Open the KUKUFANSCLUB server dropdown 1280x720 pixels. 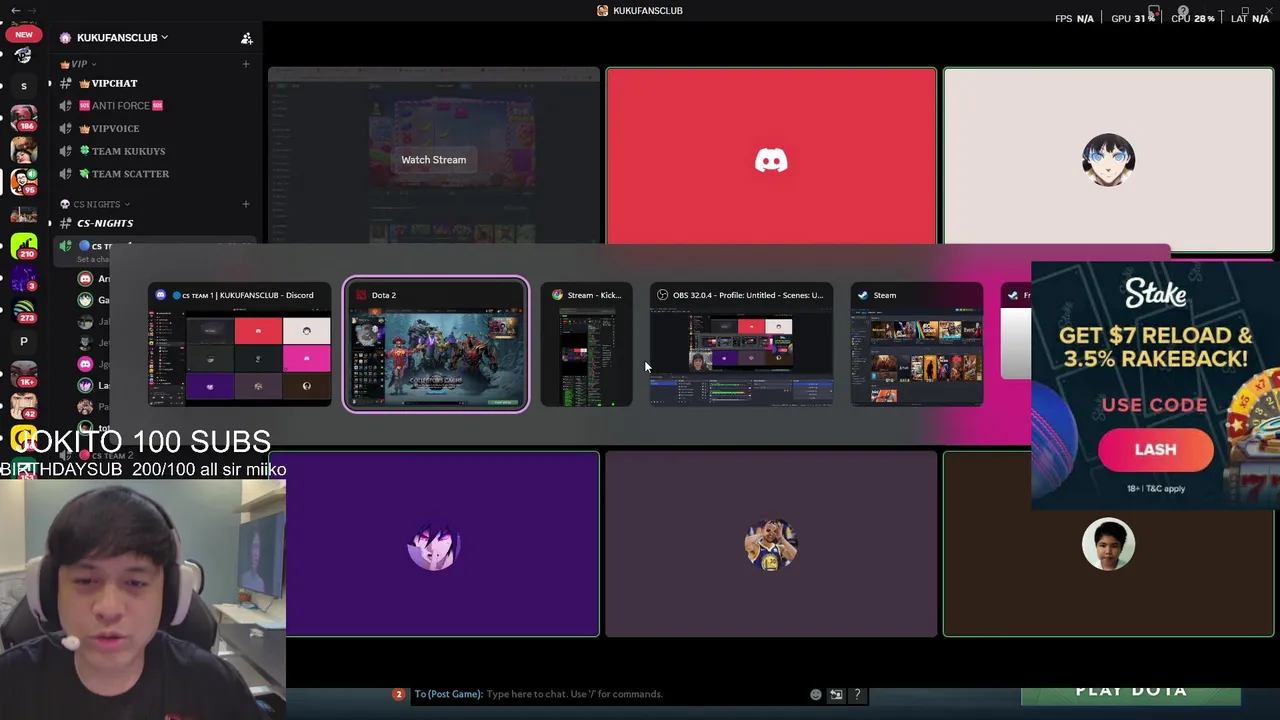tap(122, 38)
